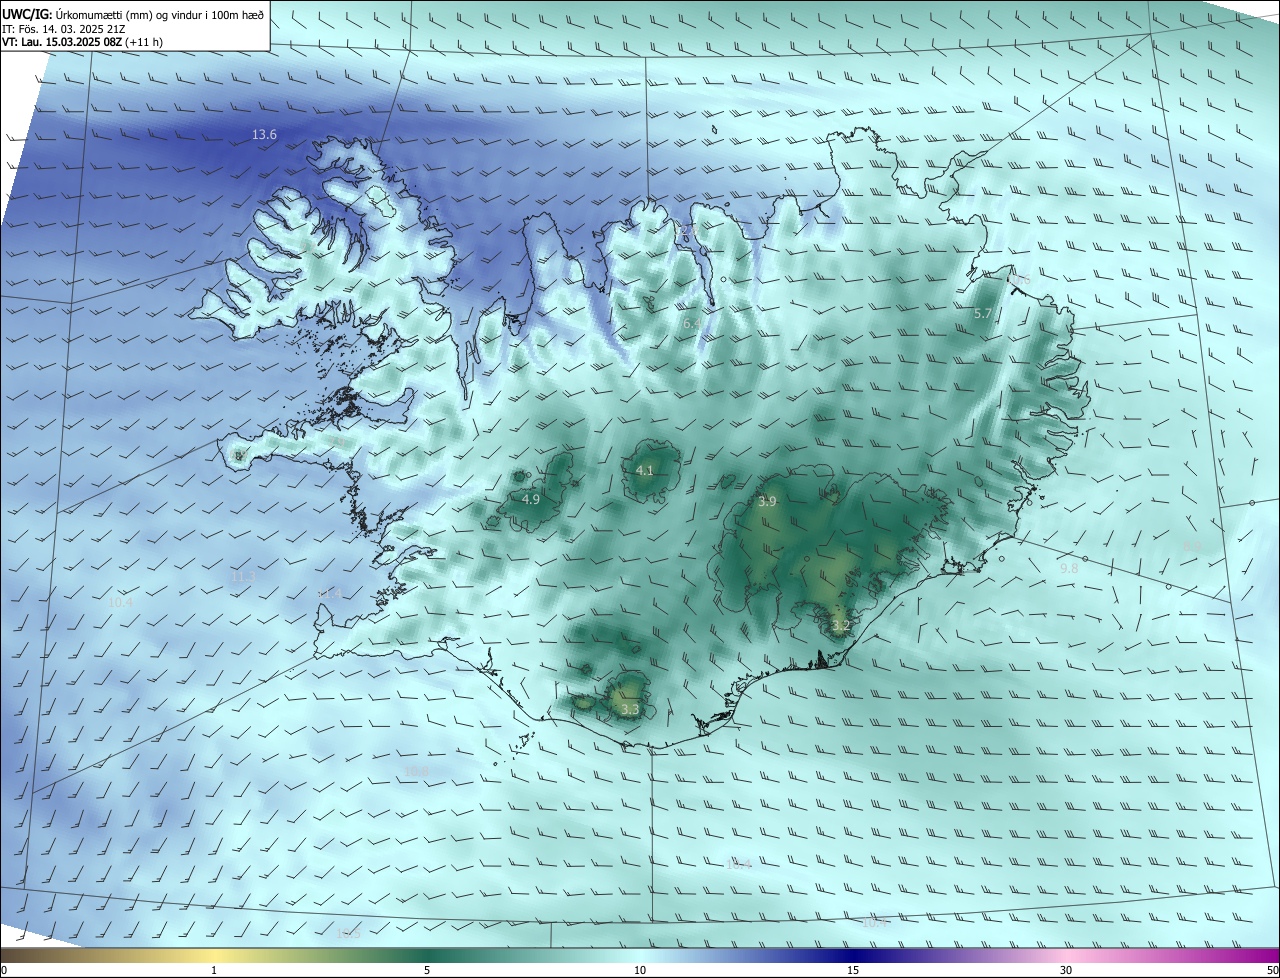Click the 1 tick on the color scale
The width and height of the screenshot is (1280, 978).
click(x=214, y=970)
